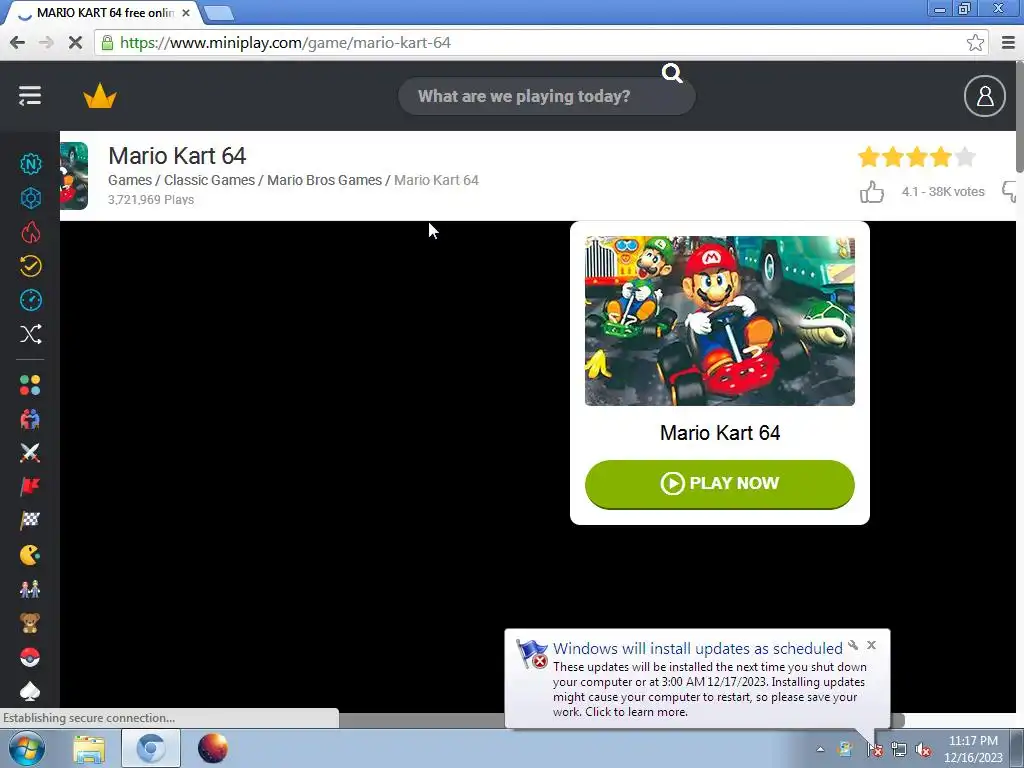Open the Games breadcrumb link
Viewport: 1024px width, 768px height.
point(130,180)
